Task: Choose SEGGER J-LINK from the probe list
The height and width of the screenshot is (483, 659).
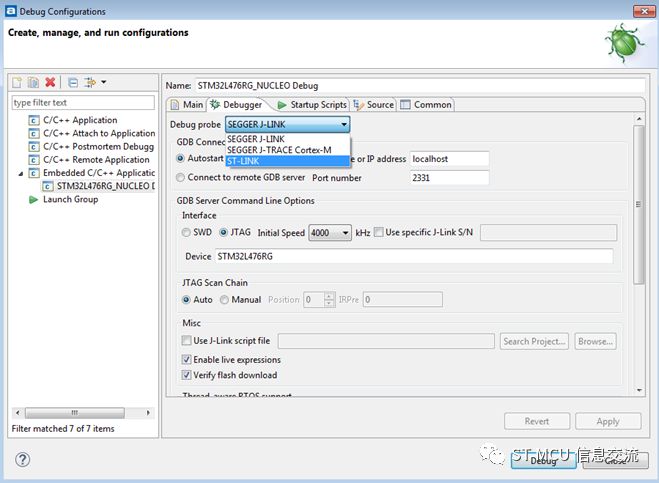Action: click(288, 139)
